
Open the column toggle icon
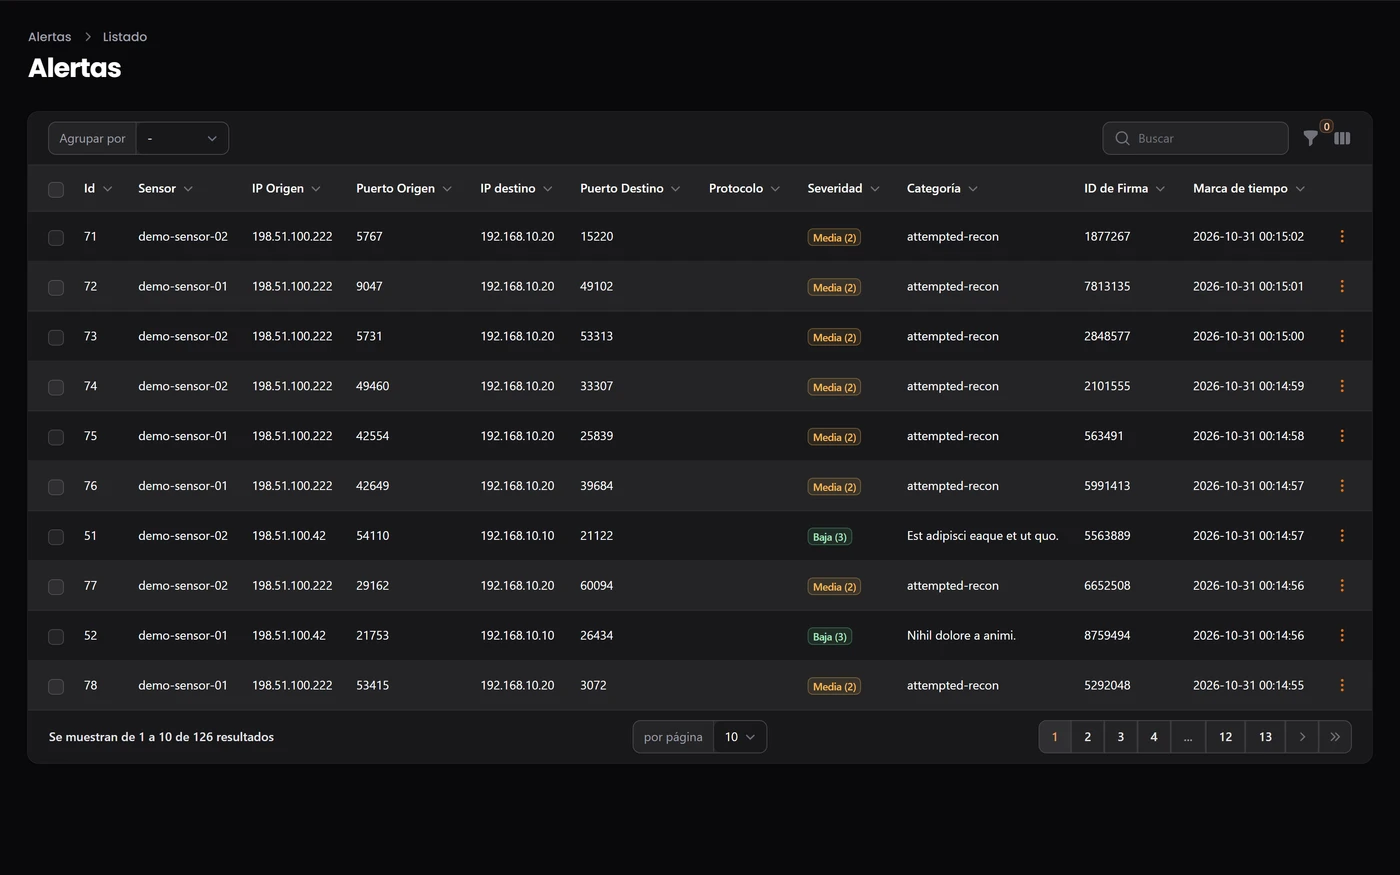coord(1342,138)
